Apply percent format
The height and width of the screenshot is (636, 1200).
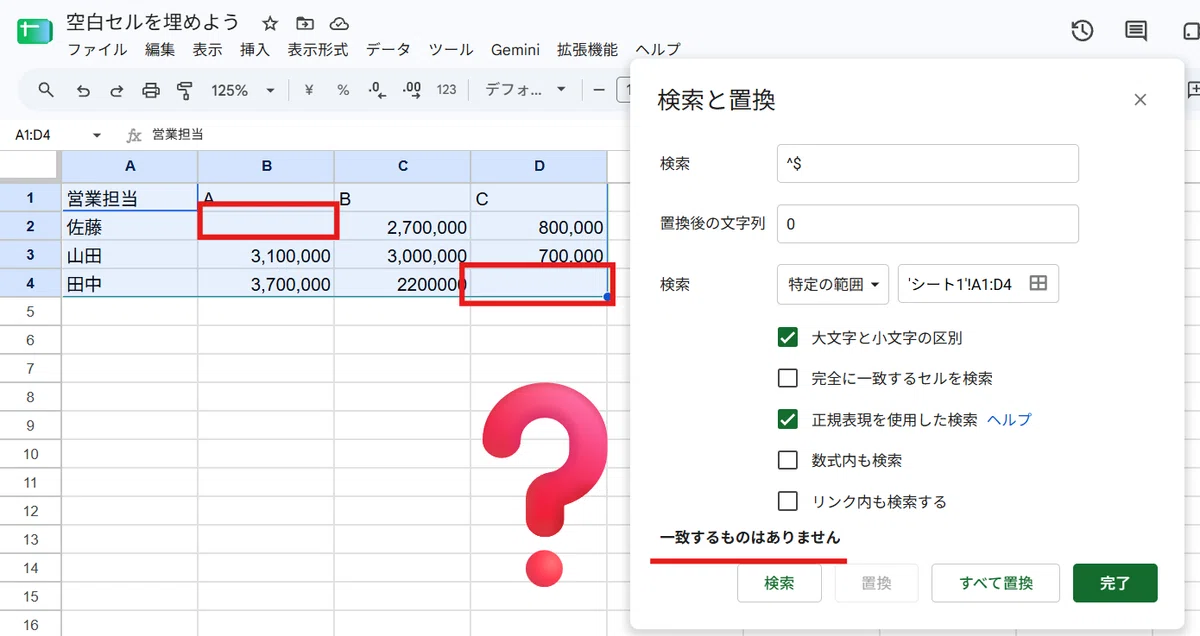pyautogui.click(x=343, y=90)
